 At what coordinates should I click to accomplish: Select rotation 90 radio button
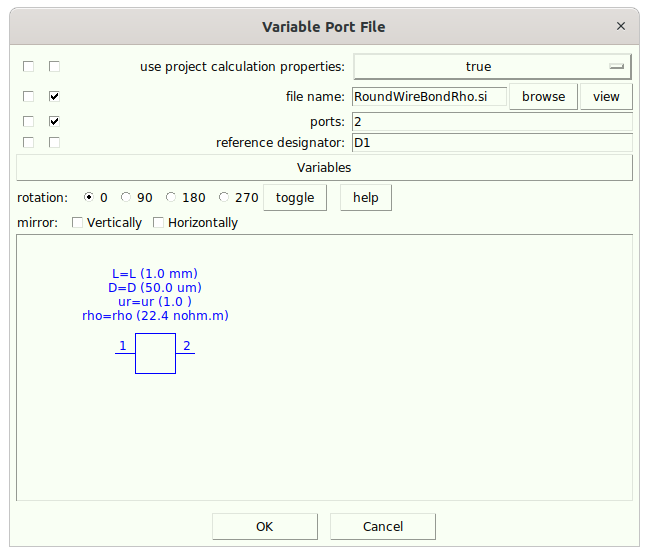[126, 197]
